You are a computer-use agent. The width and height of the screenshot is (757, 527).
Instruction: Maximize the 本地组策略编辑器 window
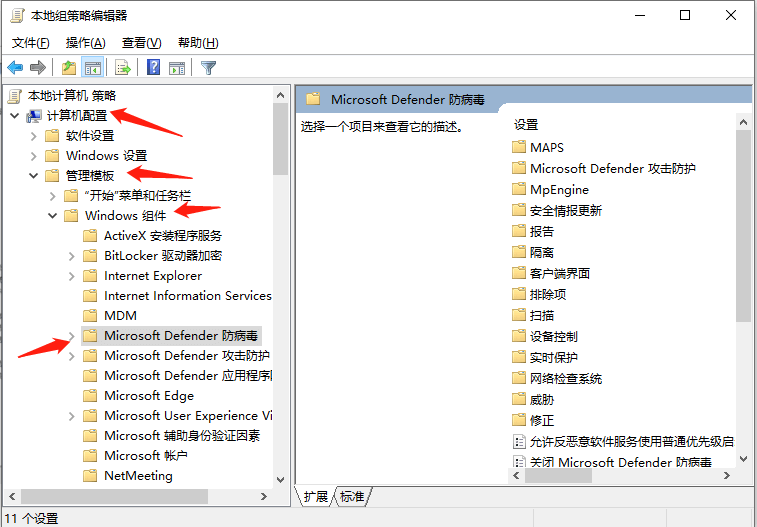(x=685, y=15)
